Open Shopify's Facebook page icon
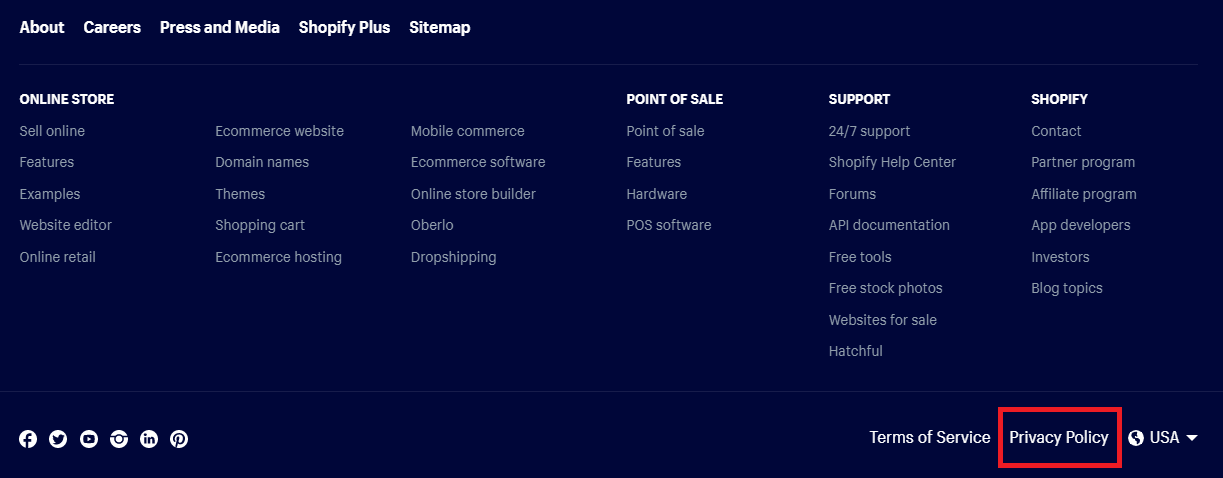Screen dimensions: 1223x478 point(28,439)
